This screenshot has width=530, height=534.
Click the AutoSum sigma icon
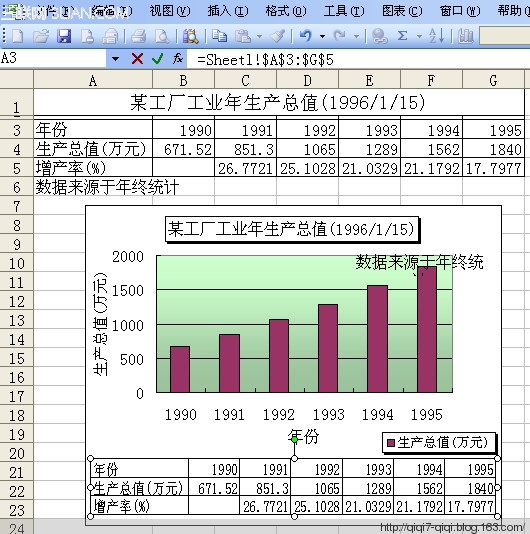(x=403, y=36)
